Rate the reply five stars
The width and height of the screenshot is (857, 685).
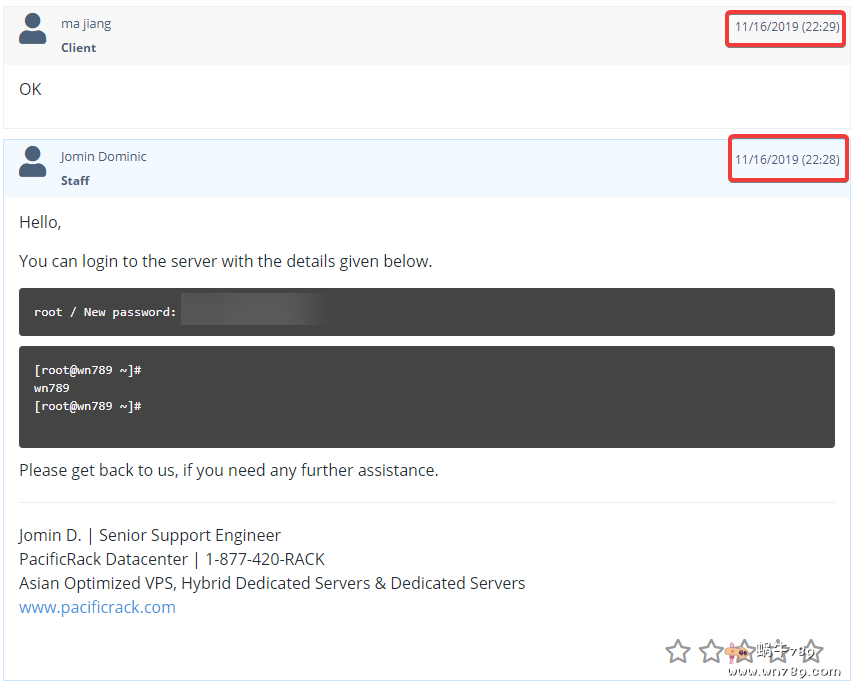pos(810,652)
